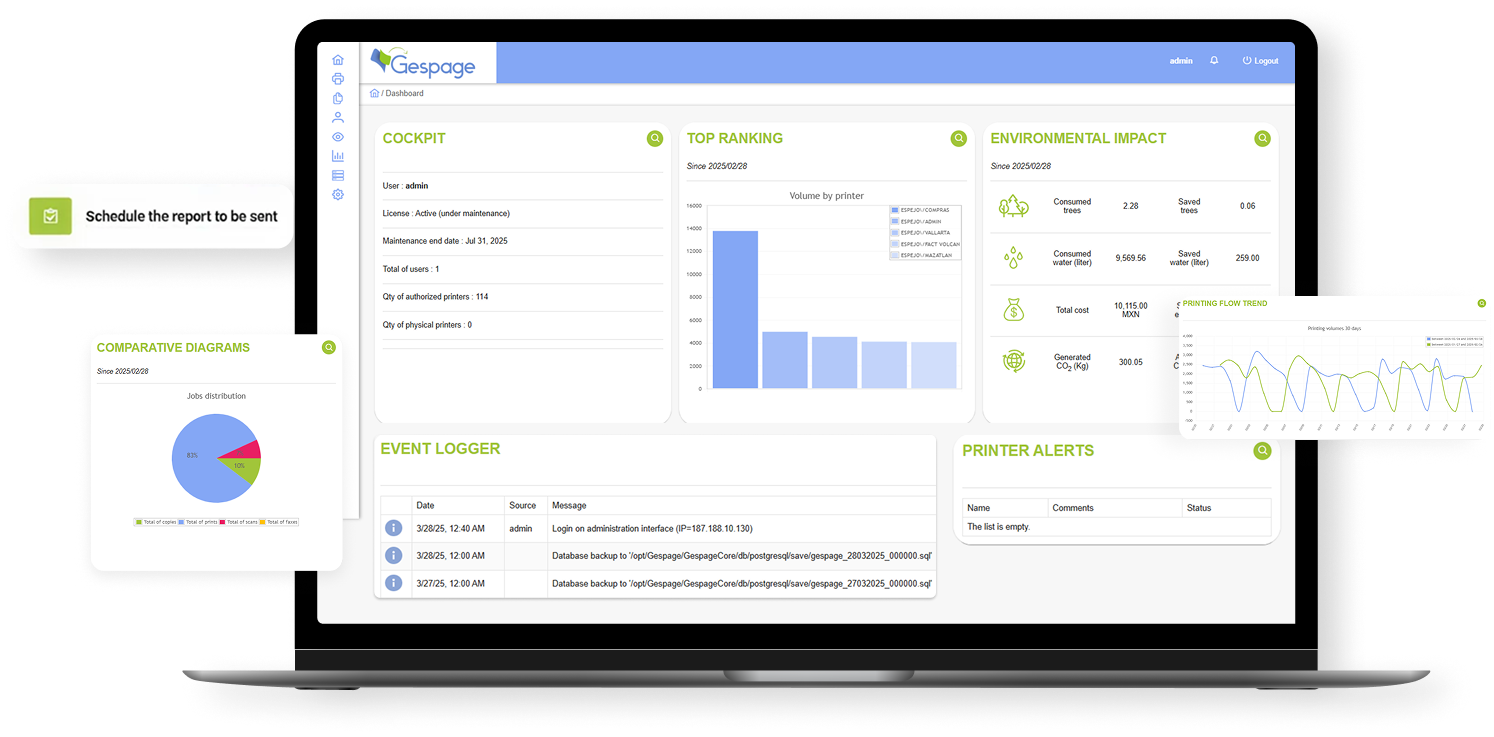Click 'Qty of authorized printers : 114'
Screen dimensions: 1494x737
coord(435,297)
